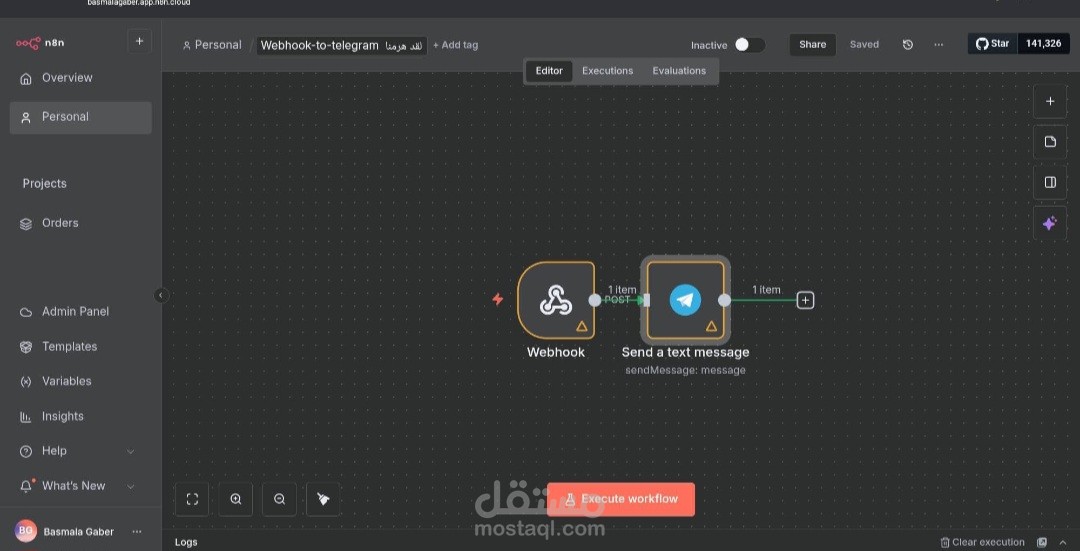Click the Share button
Viewport: 1080px width, 551px height.
tap(812, 45)
